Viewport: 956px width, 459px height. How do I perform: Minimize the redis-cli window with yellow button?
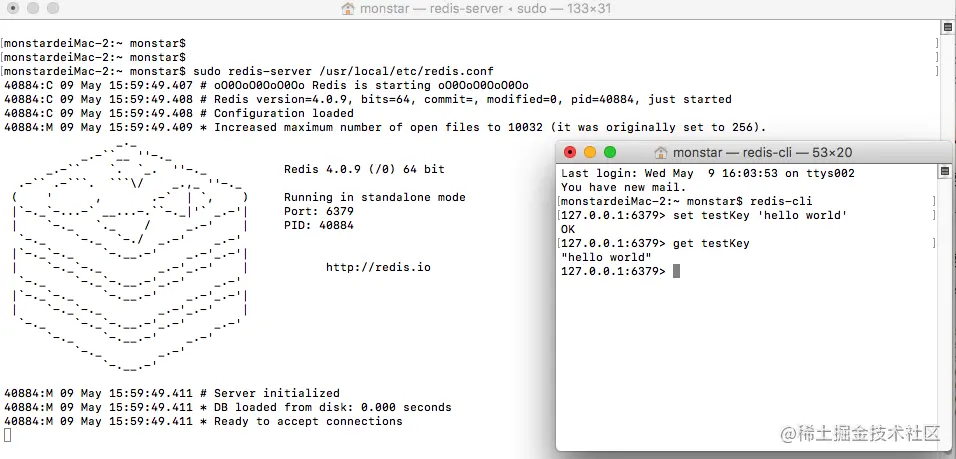[590, 152]
